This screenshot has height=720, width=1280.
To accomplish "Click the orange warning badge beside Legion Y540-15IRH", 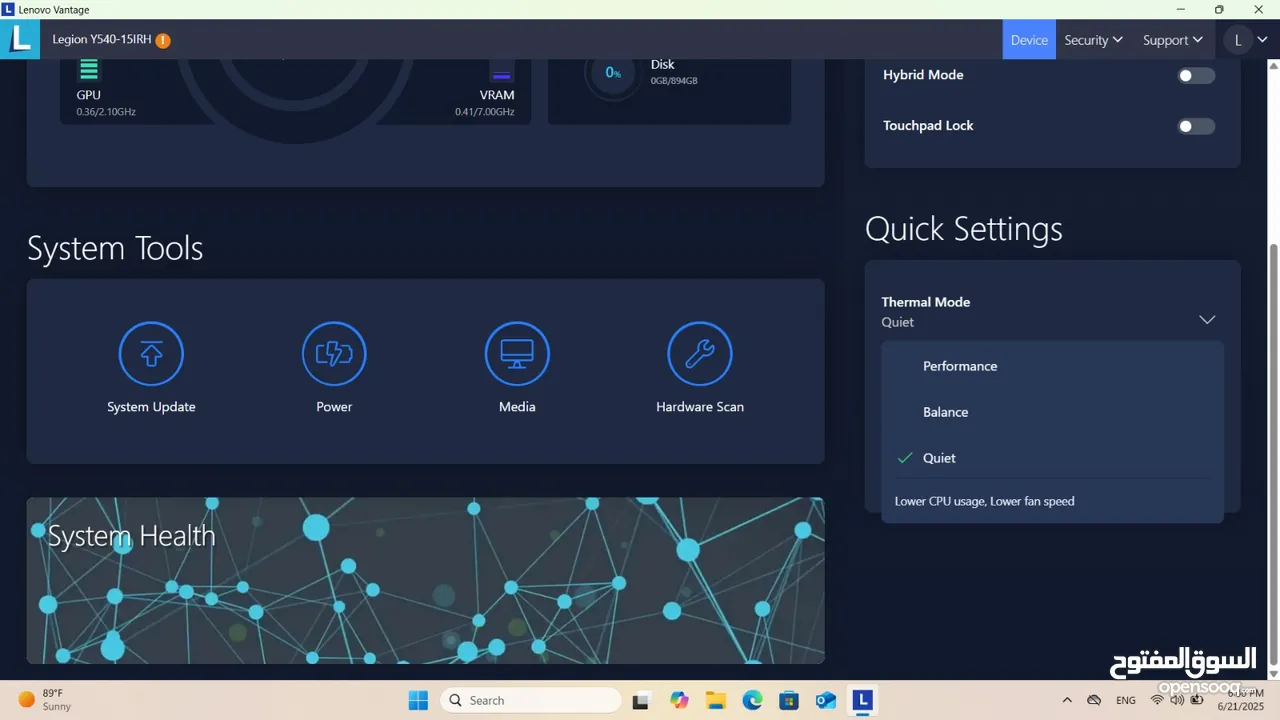I will click(163, 41).
